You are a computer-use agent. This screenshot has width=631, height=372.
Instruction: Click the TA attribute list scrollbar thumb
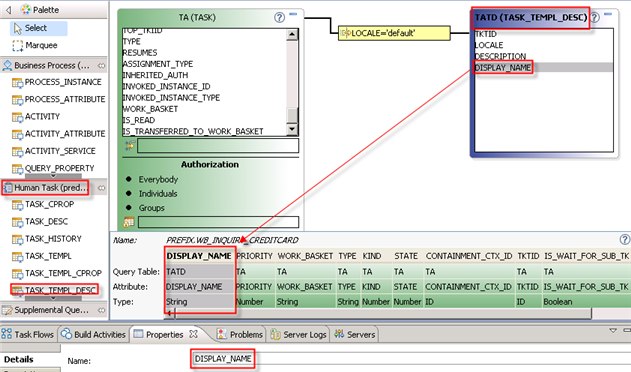(x=292, y=115)
